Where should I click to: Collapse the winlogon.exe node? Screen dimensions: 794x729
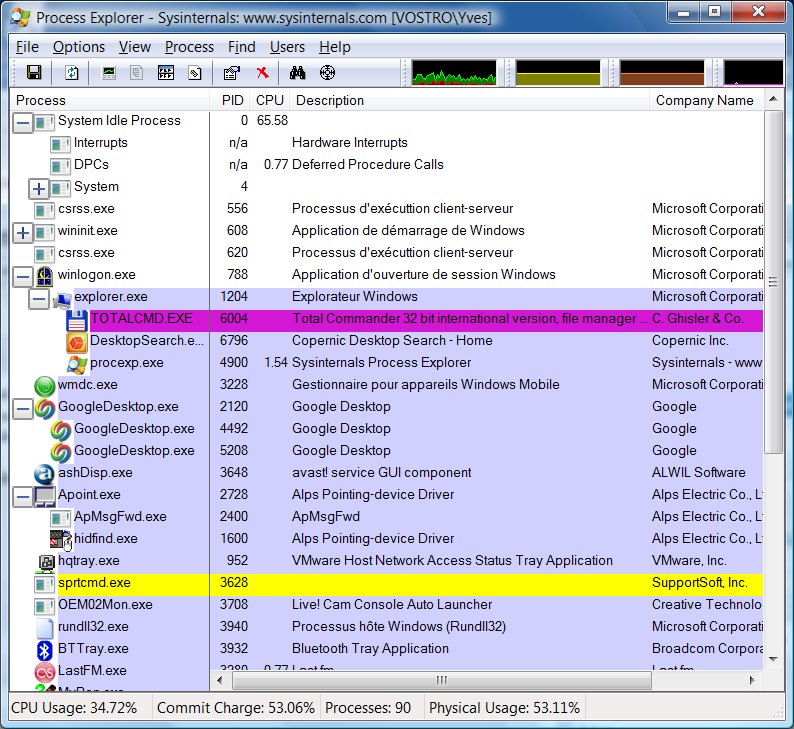pos(22,276)
